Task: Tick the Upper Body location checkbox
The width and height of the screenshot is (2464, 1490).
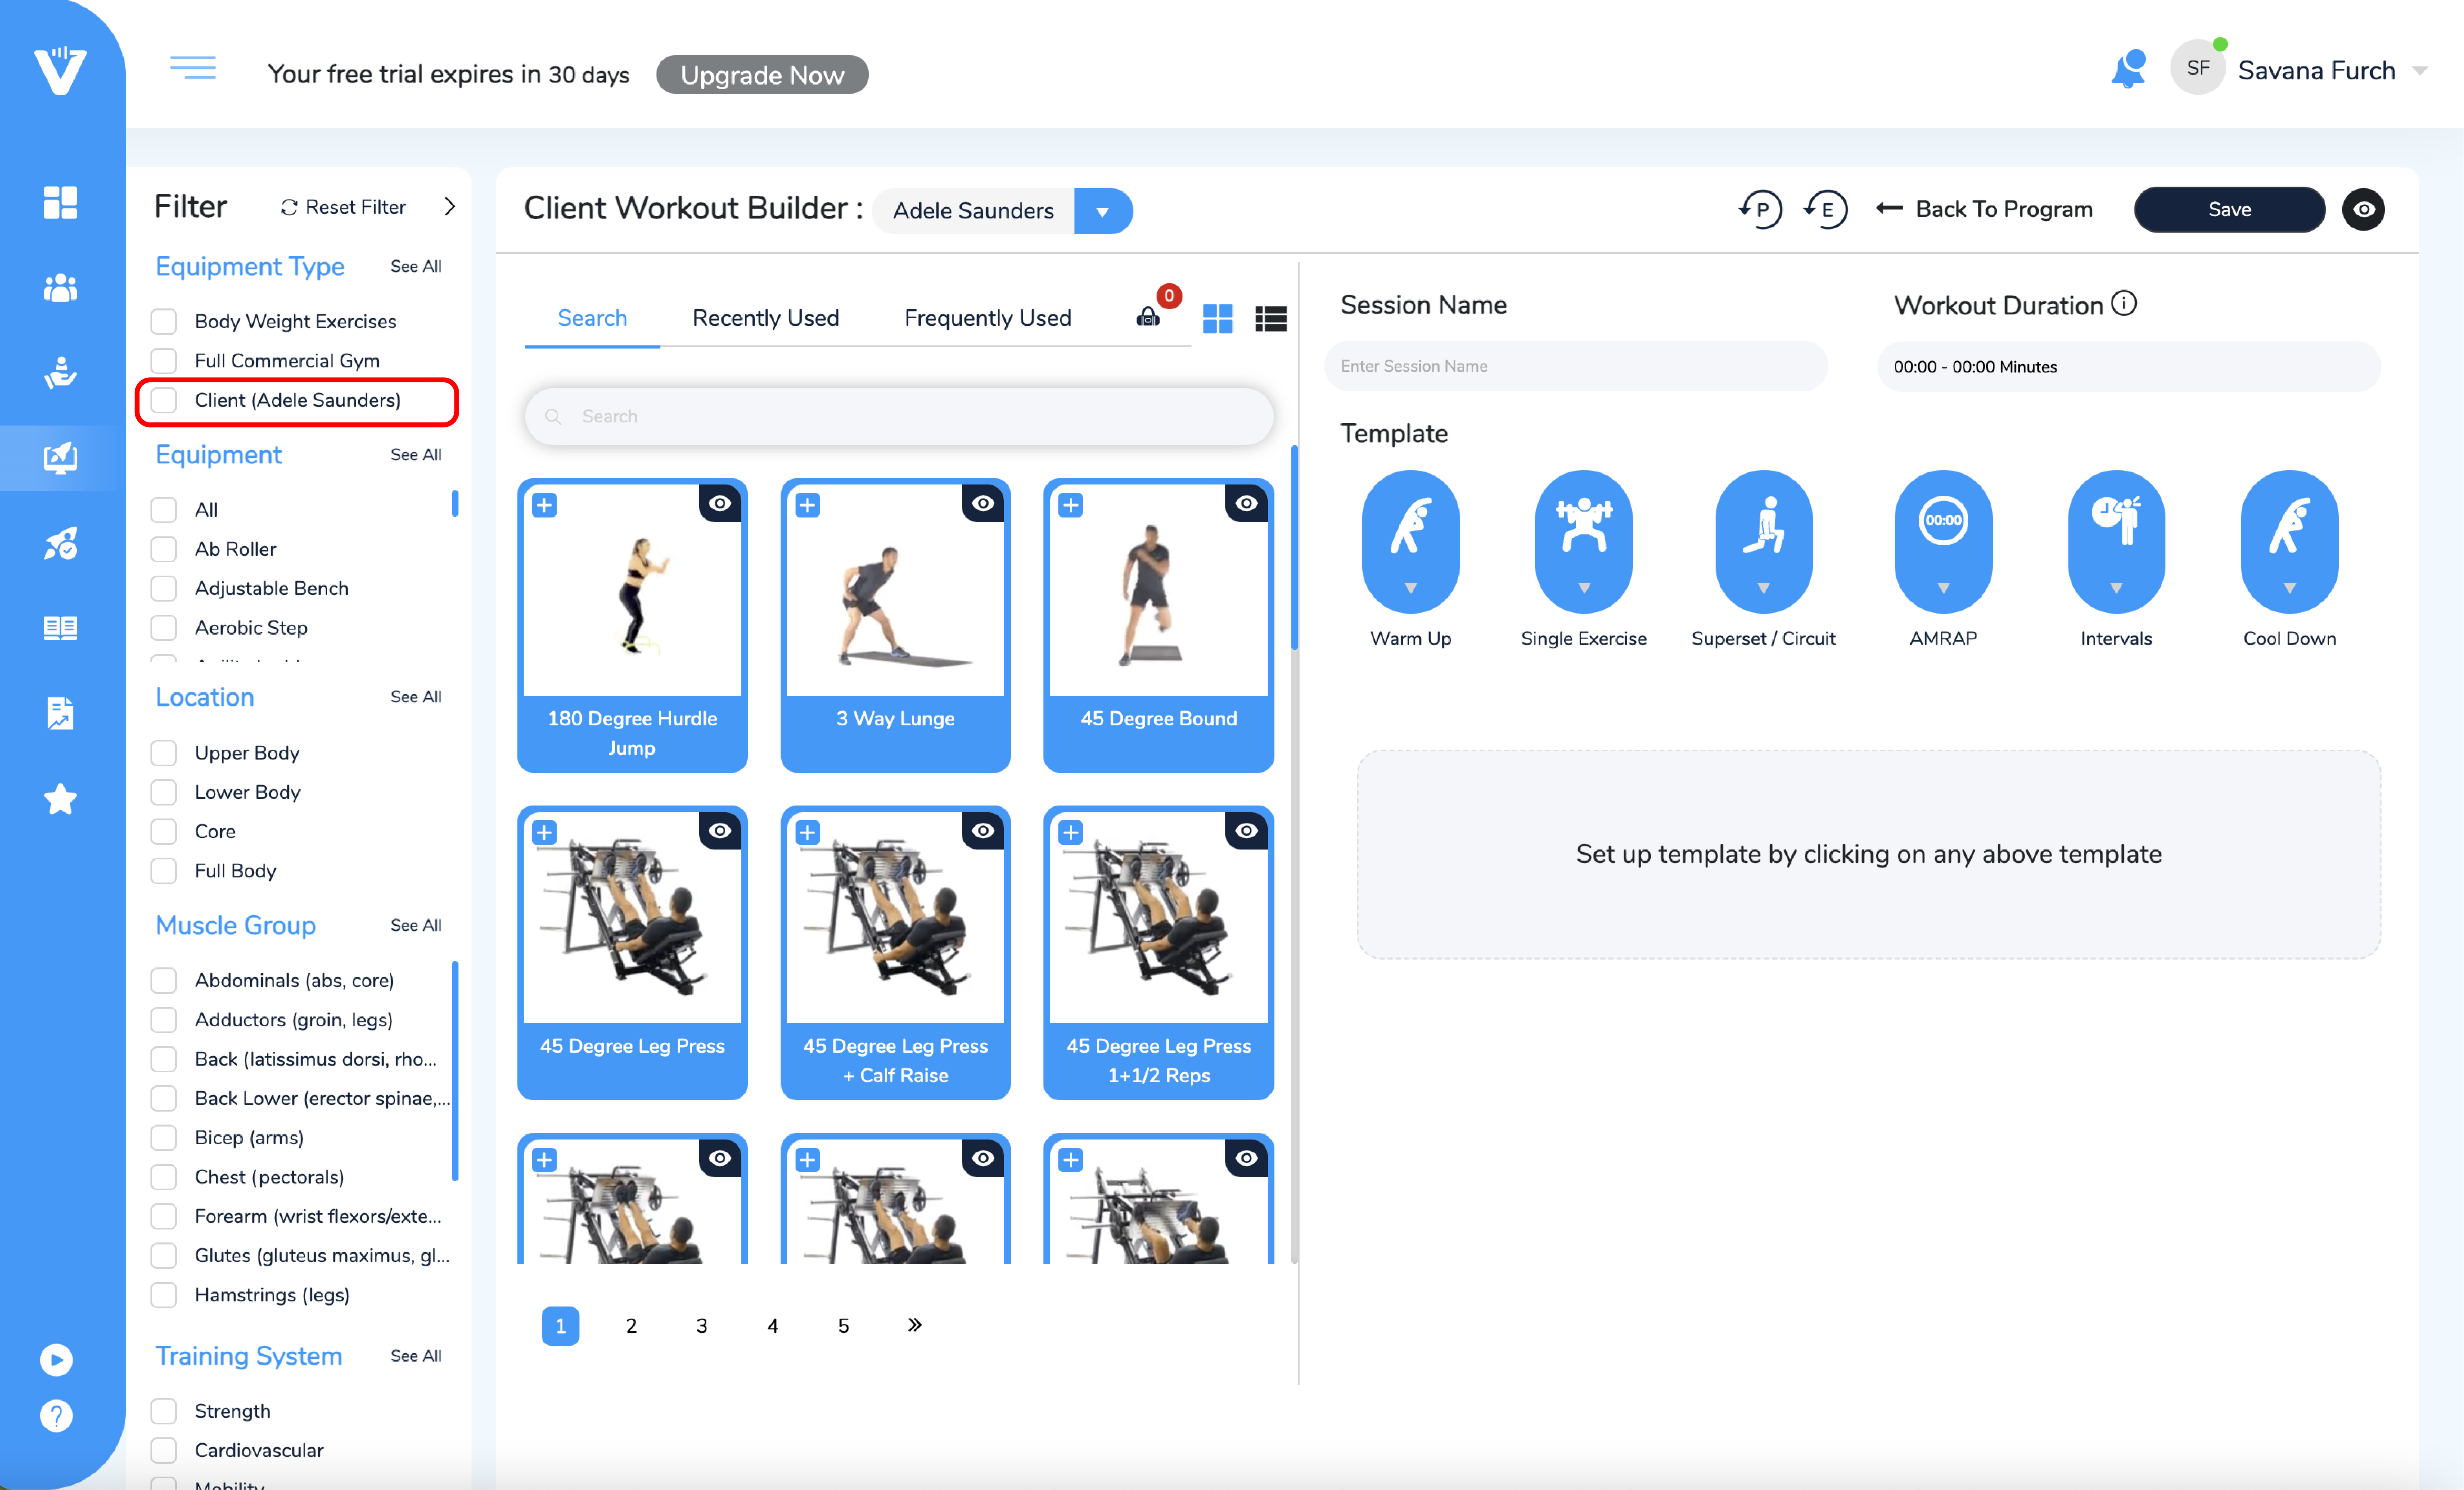Action: tap(163, 752)
